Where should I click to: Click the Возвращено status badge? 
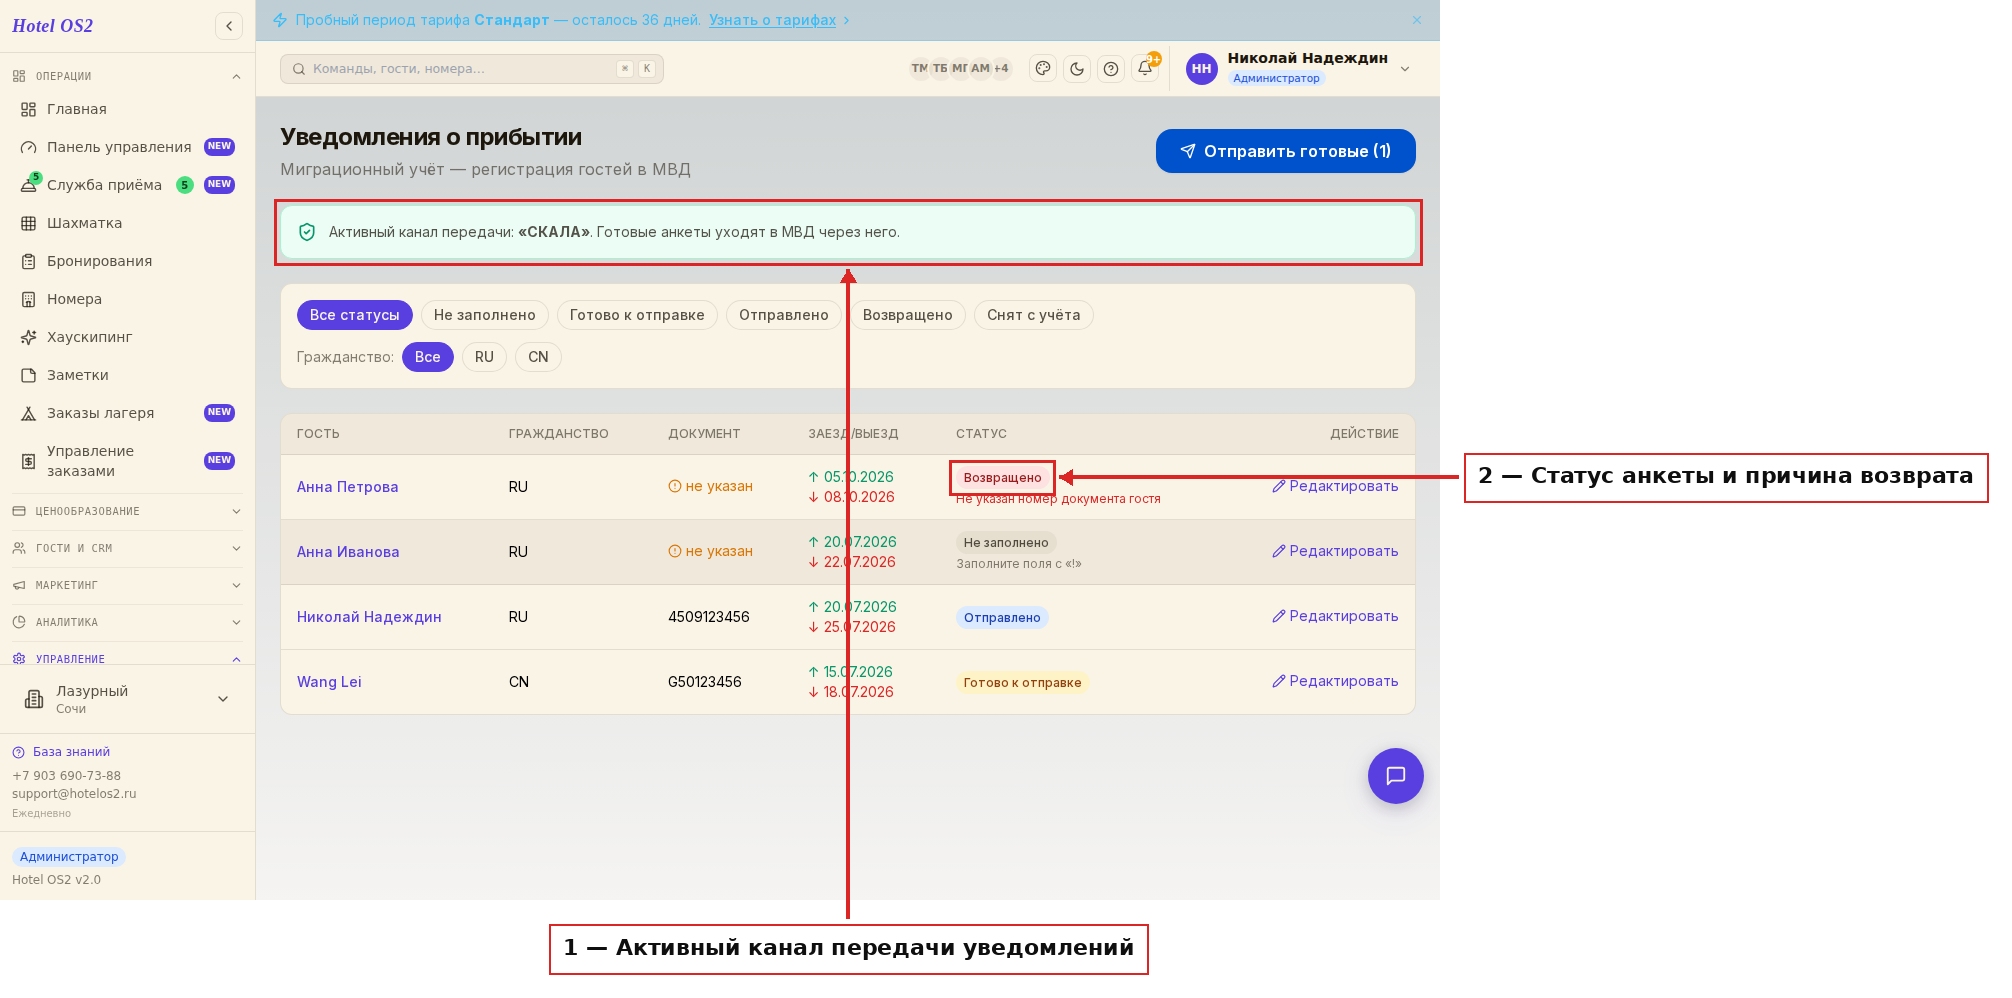point(1002,478)
